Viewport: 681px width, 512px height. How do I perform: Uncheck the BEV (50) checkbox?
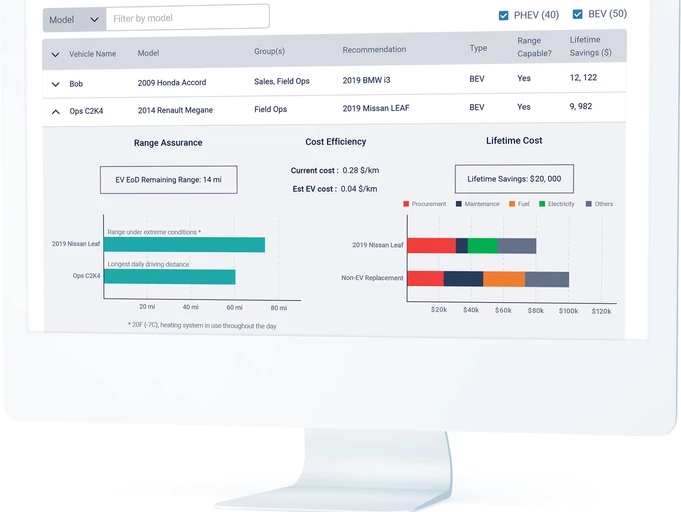(x=577, y=14)
